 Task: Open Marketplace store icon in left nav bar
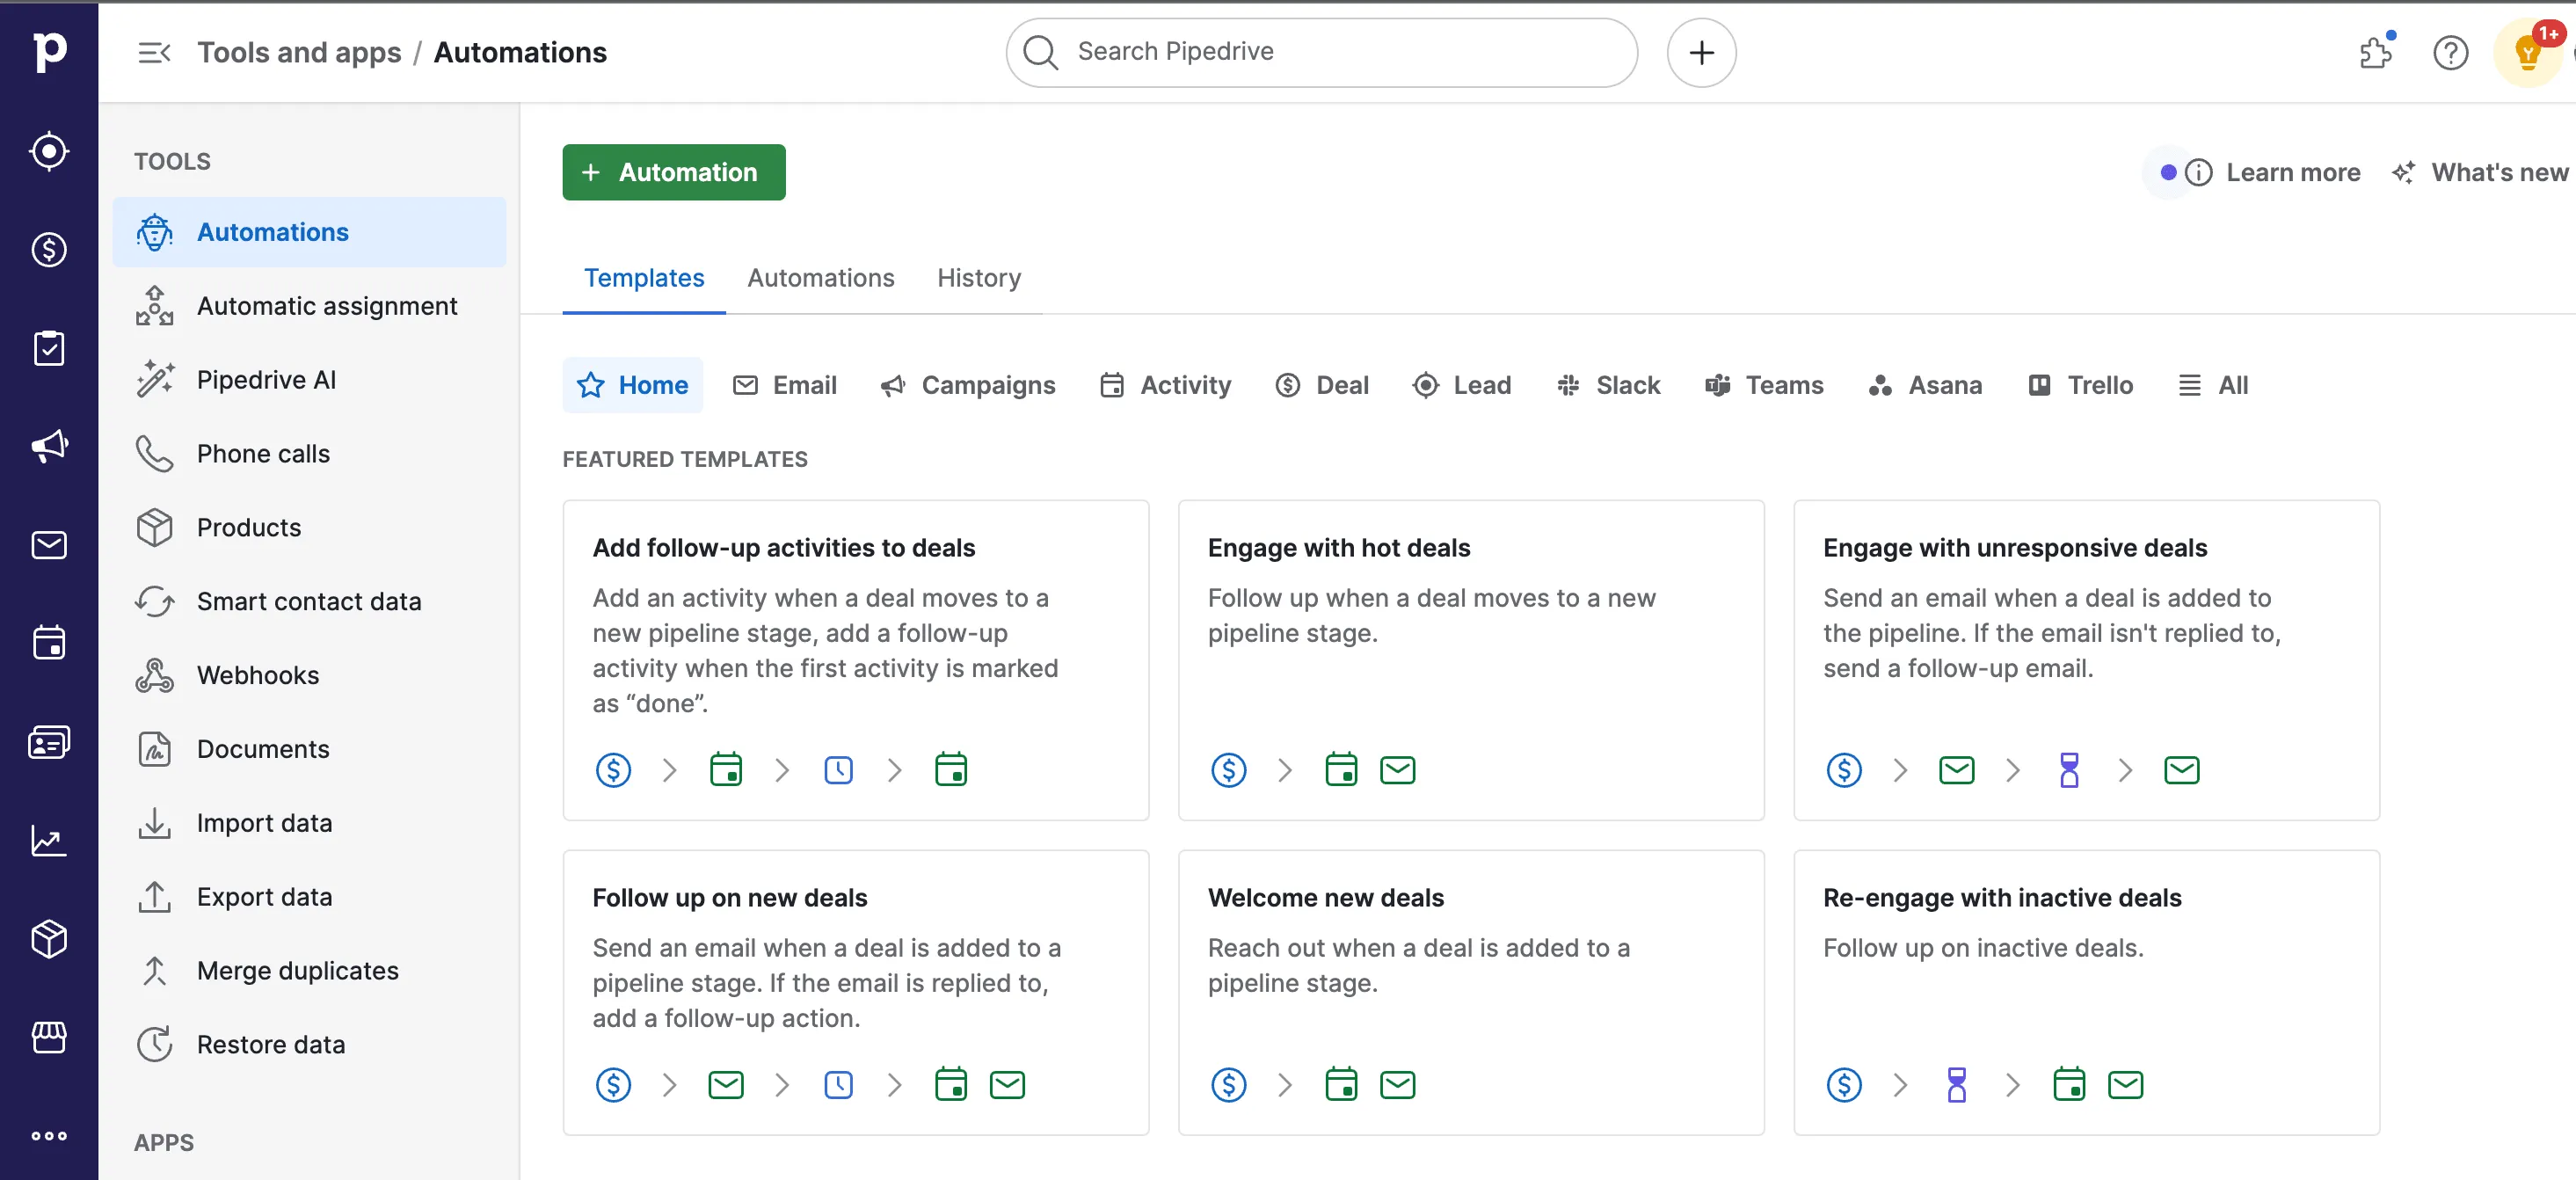(48, 1037)
